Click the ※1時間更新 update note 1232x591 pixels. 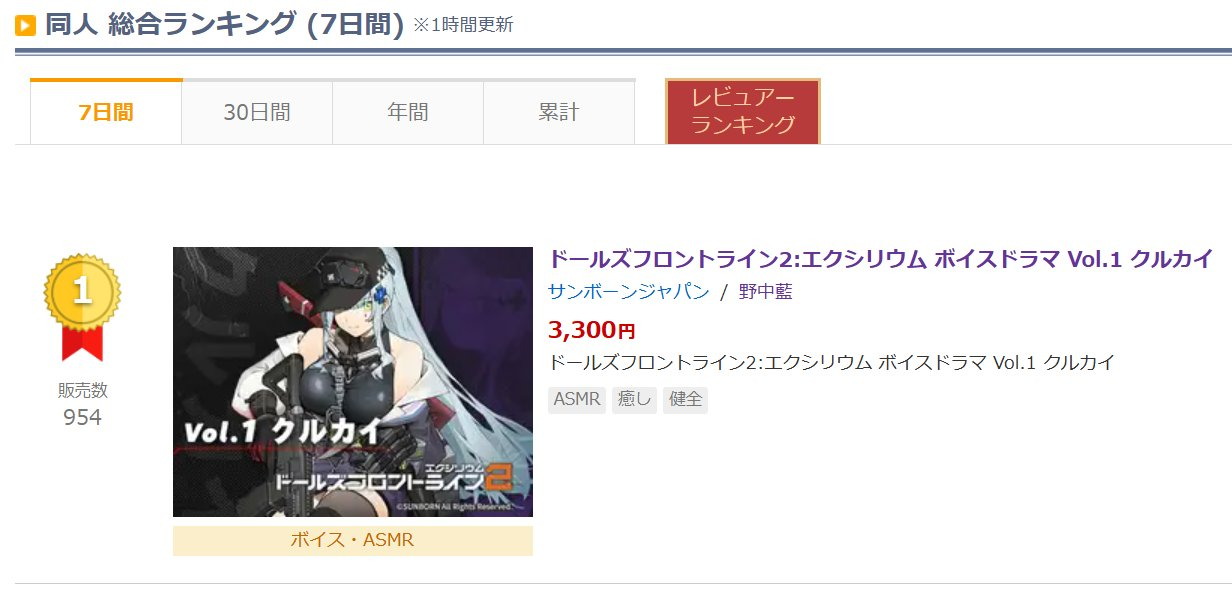[x=463, y=25]
